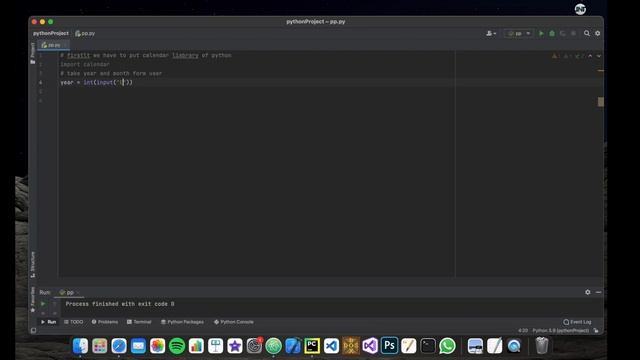This screenshot has height=360, width=640.
Task: Open PyCharm from the dock
Action: tap(312, 346)
